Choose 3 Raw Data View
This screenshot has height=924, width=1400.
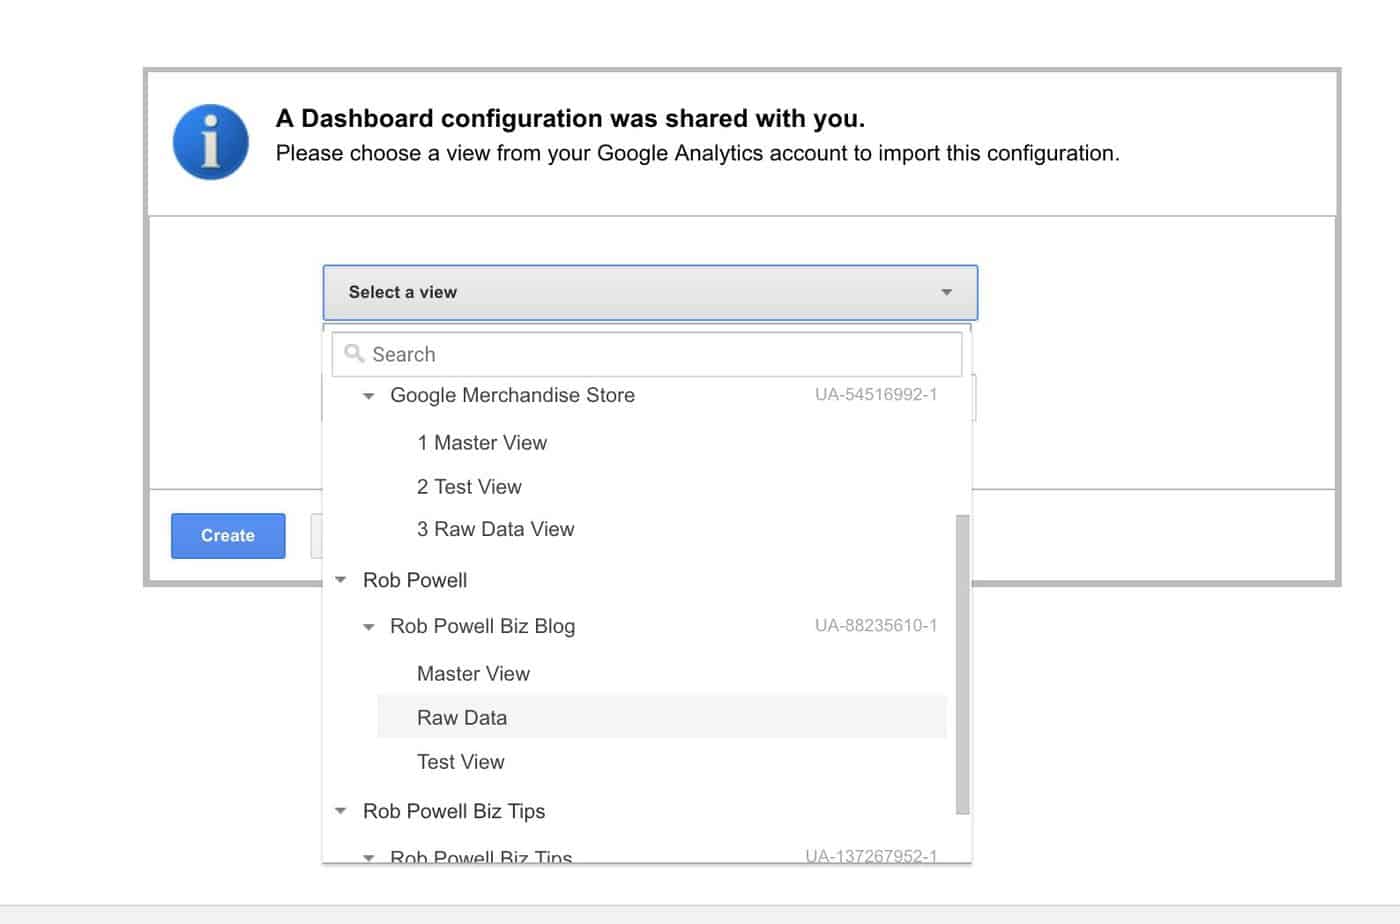point(495,529)
